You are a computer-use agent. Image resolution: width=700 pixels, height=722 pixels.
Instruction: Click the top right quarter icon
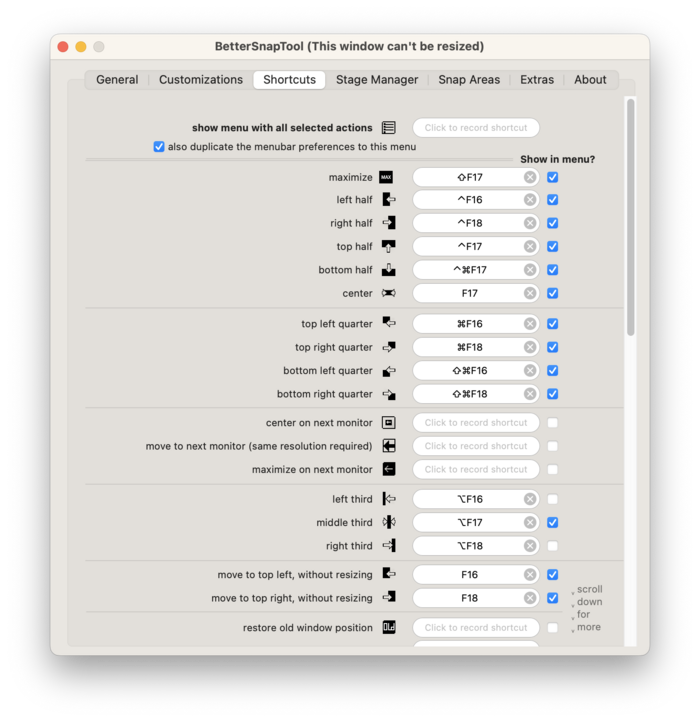[389, 347]
